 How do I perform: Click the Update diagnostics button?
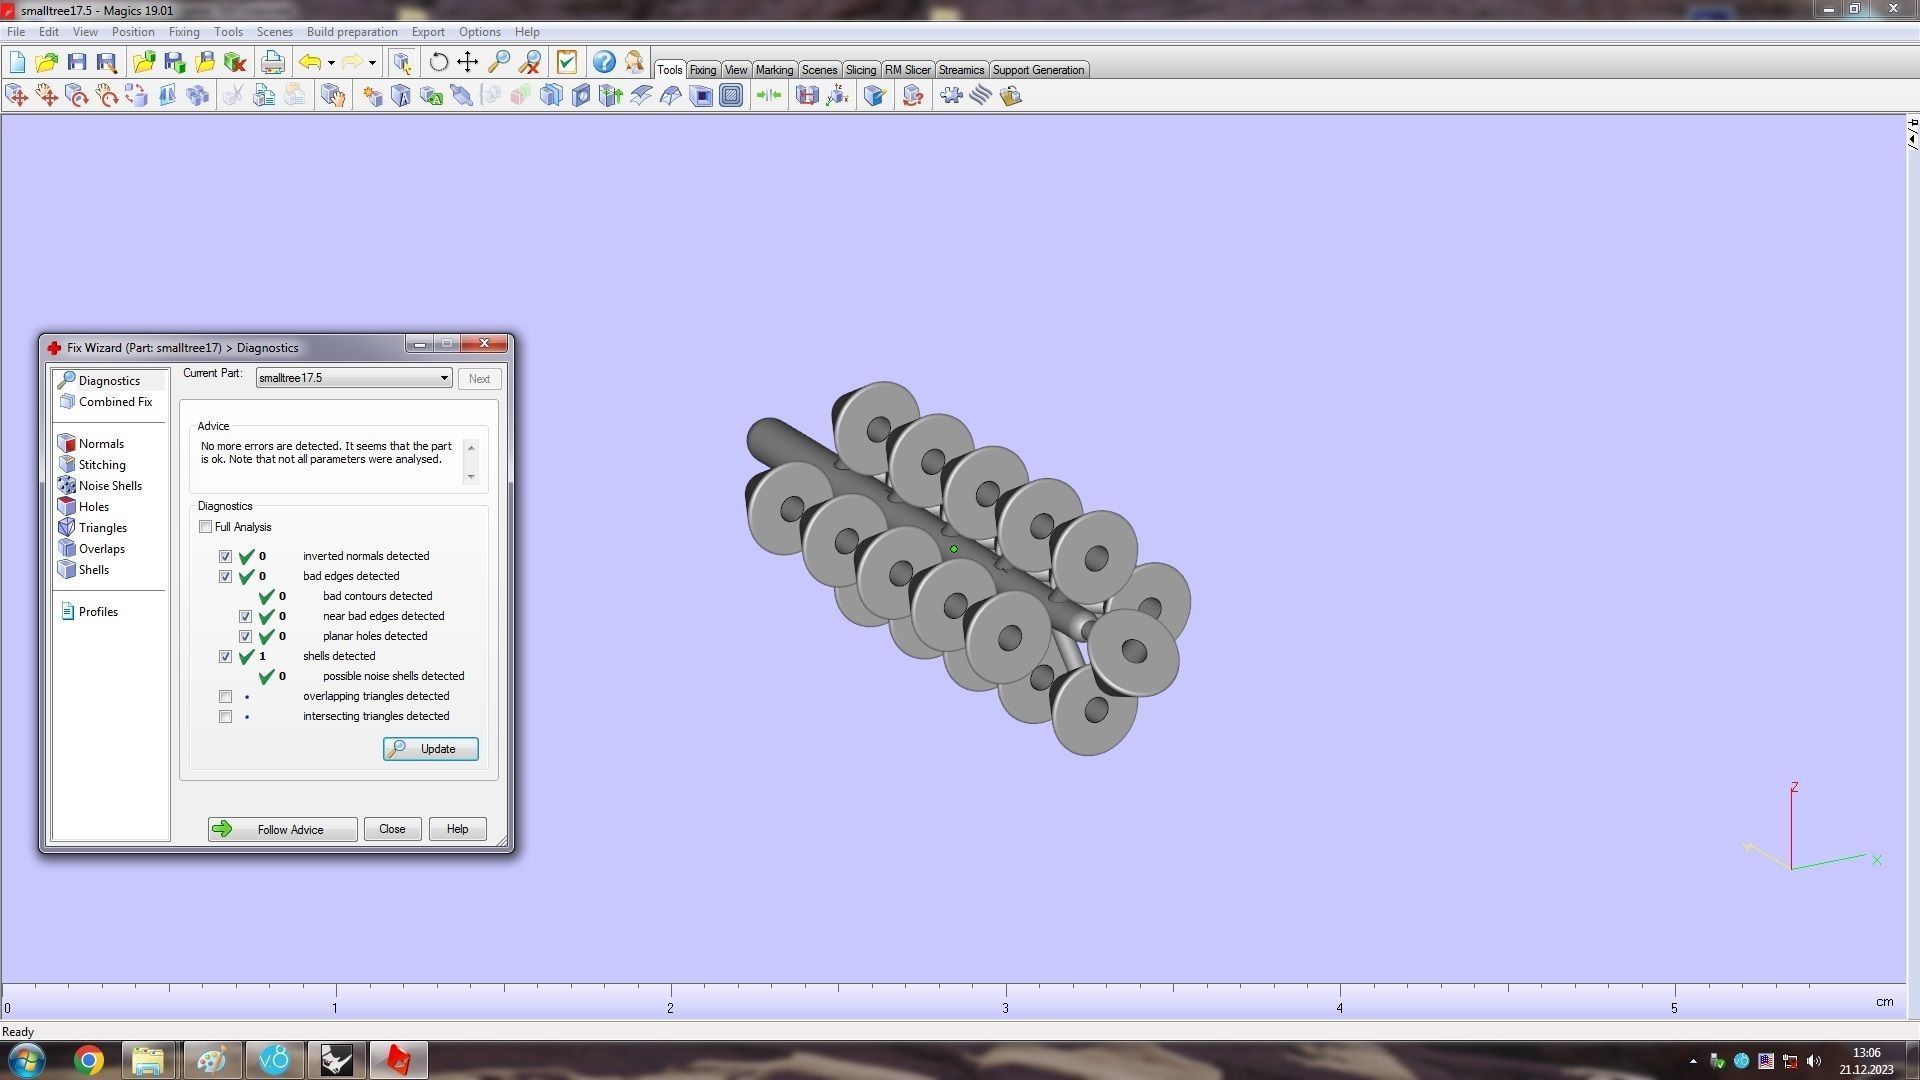pos(430,749)
